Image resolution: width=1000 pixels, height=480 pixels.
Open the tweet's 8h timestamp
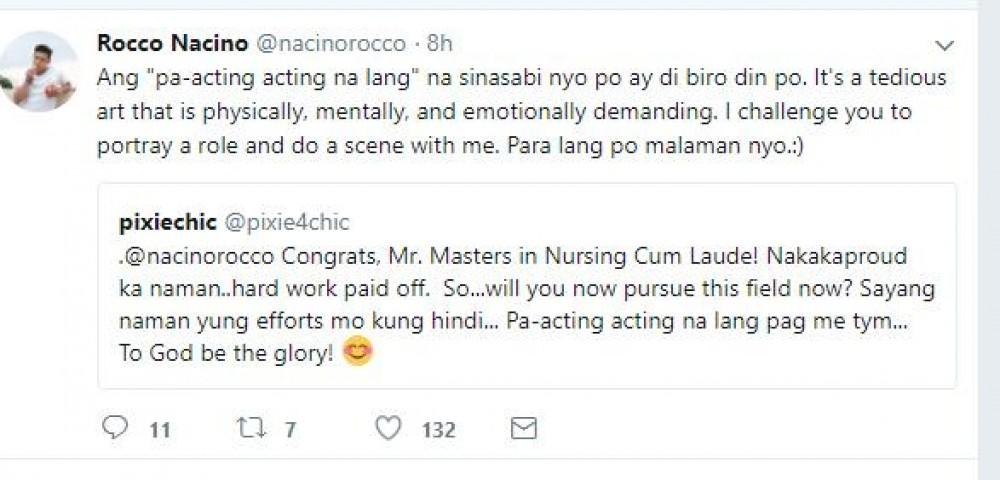(439, 43)
